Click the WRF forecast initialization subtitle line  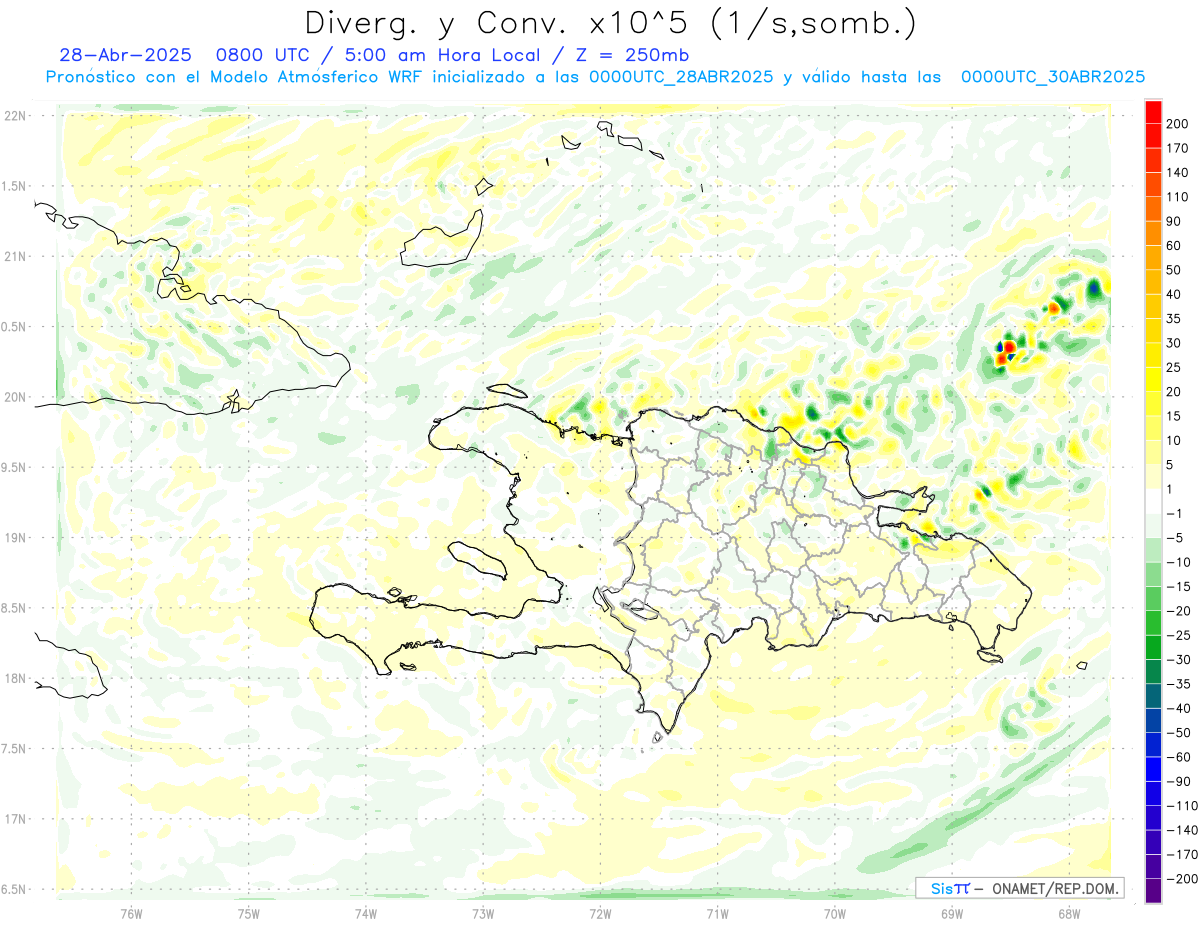595,77
